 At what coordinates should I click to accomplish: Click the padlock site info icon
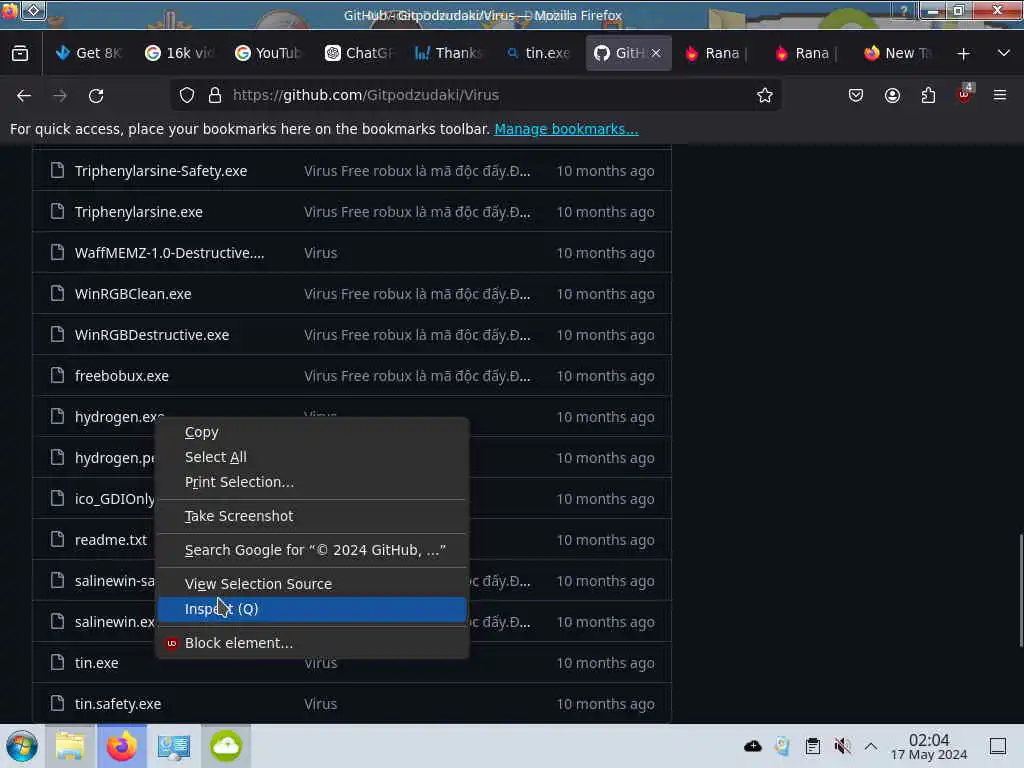215,95
